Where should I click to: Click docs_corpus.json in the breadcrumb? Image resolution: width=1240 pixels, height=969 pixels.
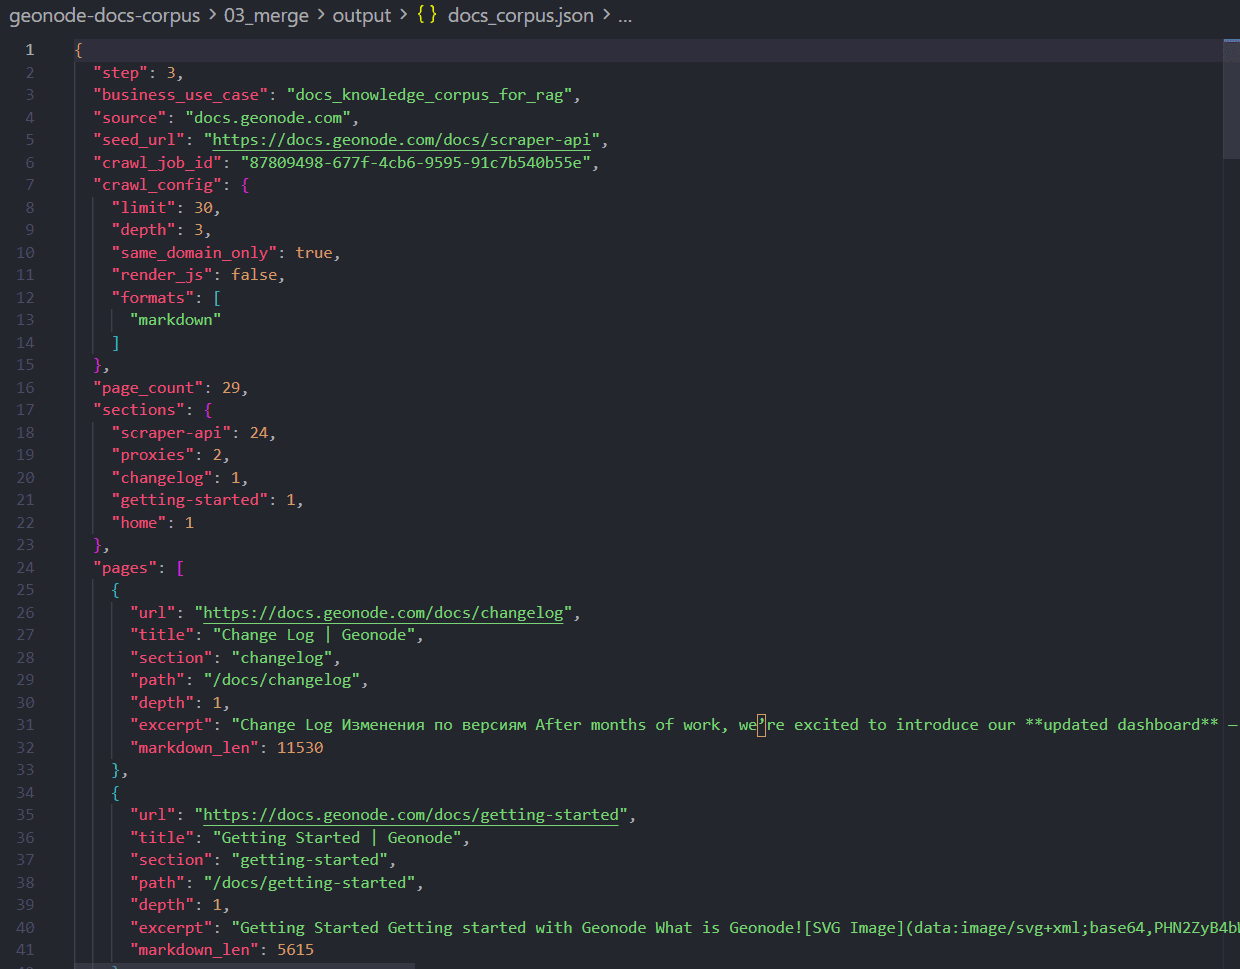[x=520, y=16]
